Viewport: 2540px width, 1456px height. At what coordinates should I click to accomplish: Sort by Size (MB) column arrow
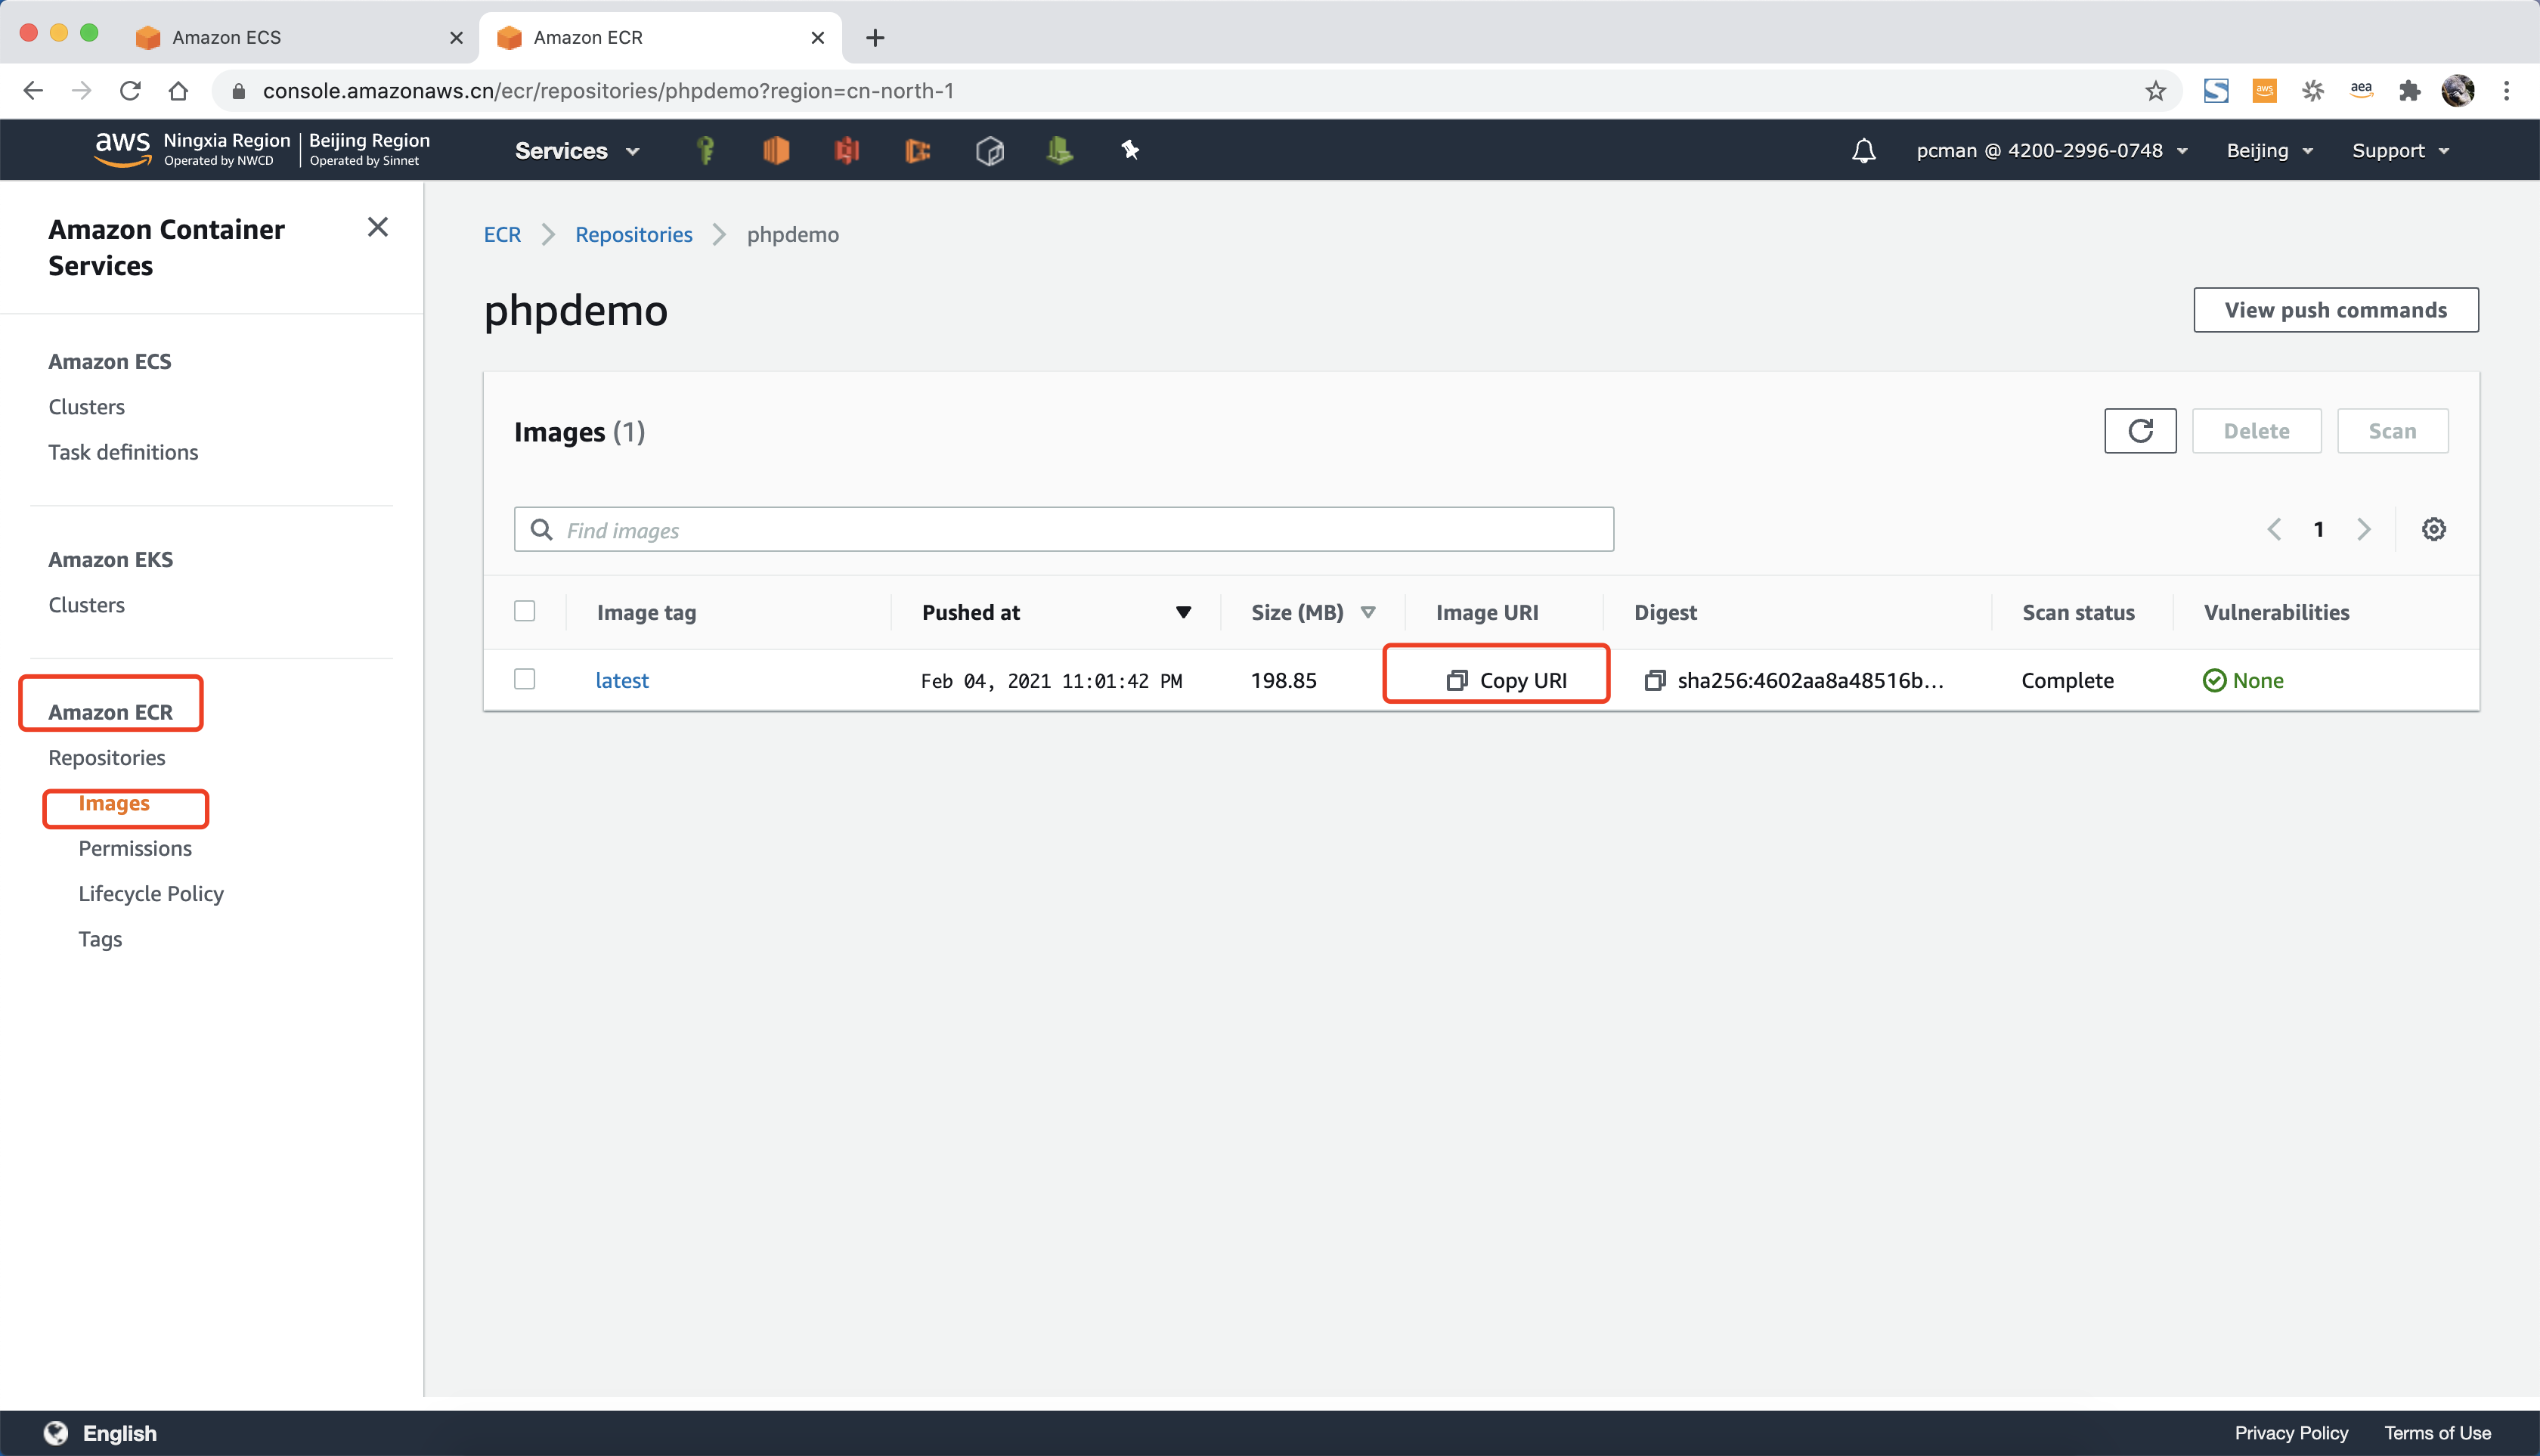(1368, 612)
